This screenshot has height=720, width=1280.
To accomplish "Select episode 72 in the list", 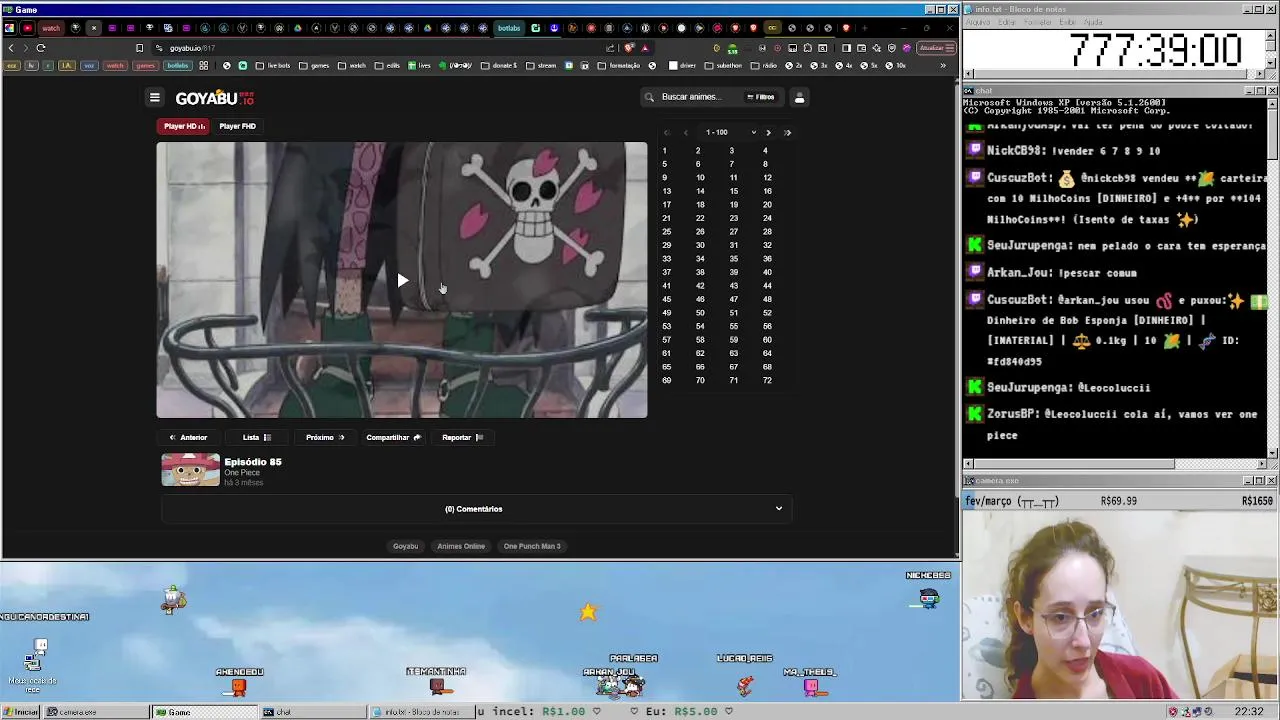I will [767, 380].
